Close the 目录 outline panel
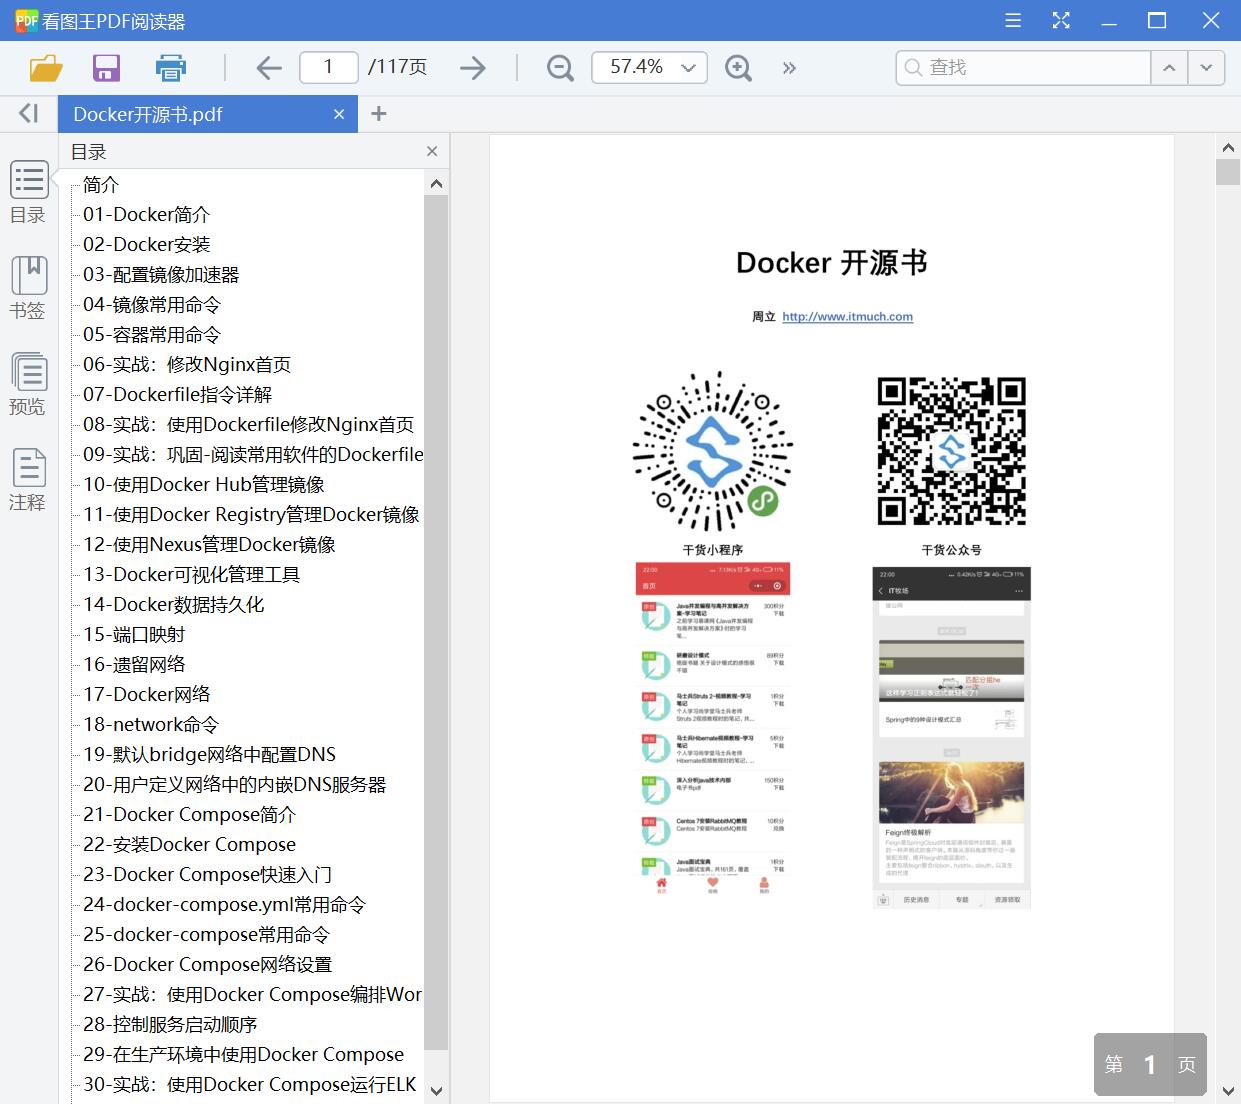The height and width of the screenshot is (1104, 1241). [432, 151]
